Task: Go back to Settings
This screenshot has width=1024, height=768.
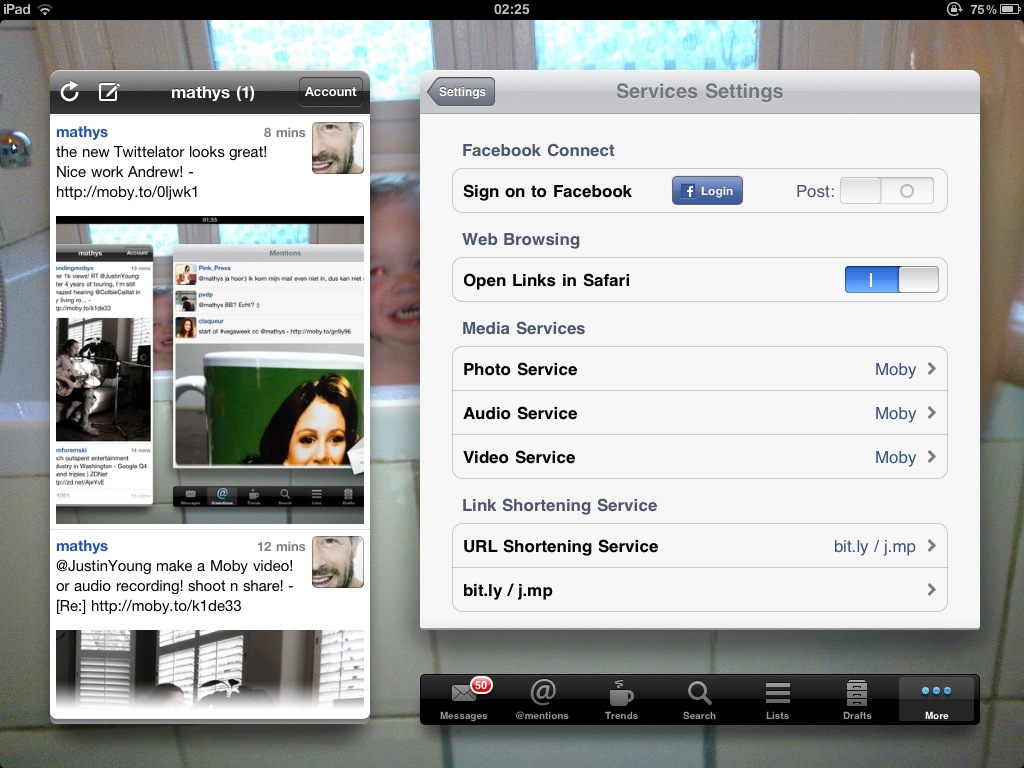Action: pos(461,92)
